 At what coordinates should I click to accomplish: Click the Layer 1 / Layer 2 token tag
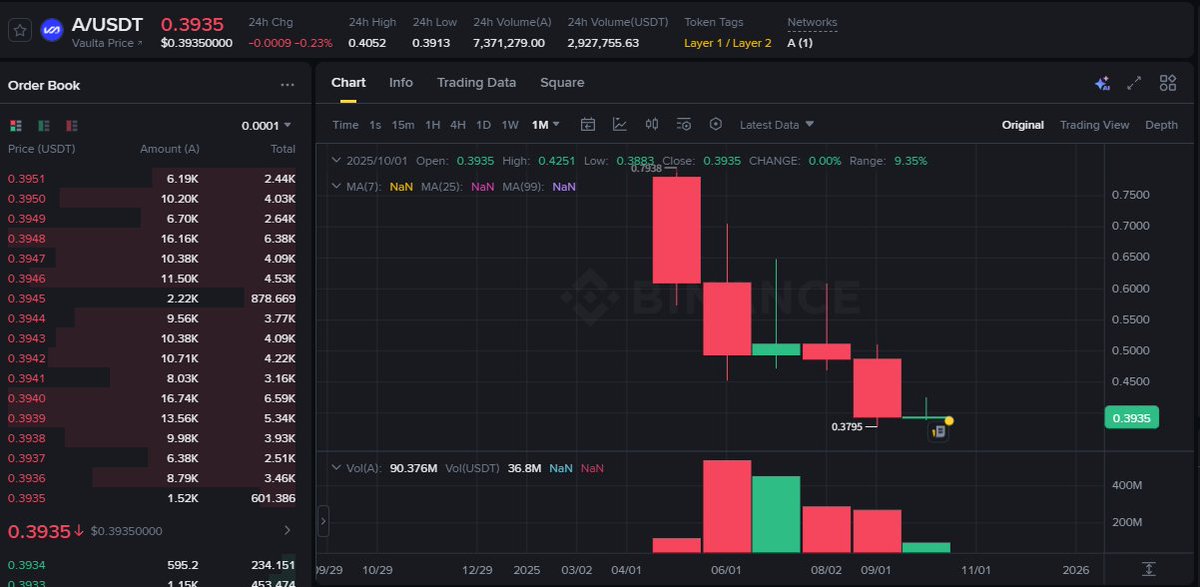pyautogui.click(x=728, y=43)
